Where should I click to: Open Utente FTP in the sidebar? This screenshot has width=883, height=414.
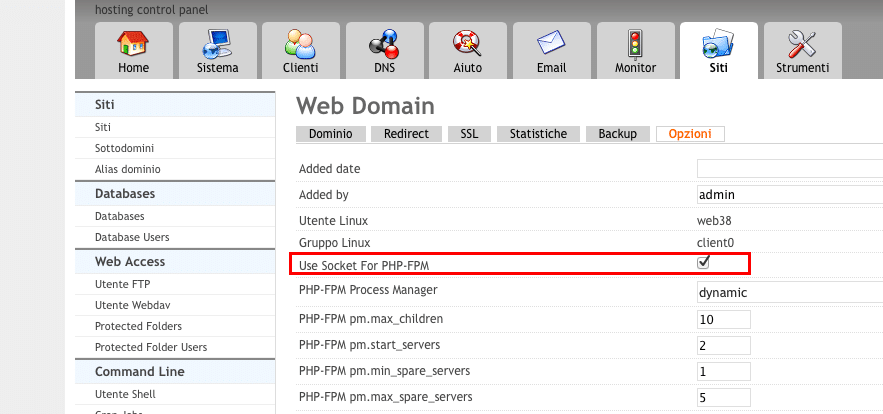click(123, 284)
